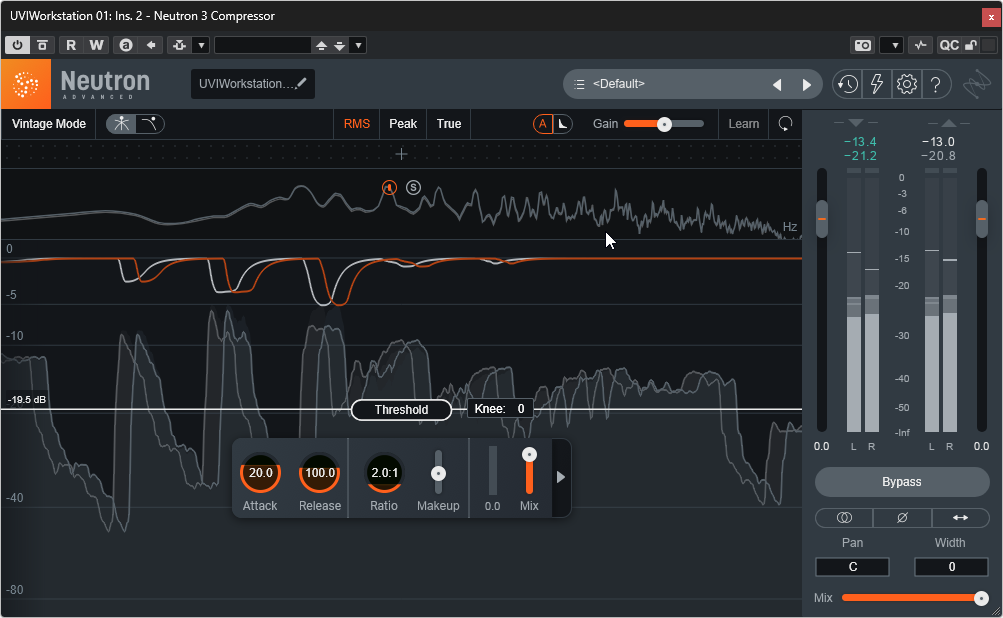Click the global Mix slider handle
The image size is (1003, 618).
[981, 598]
